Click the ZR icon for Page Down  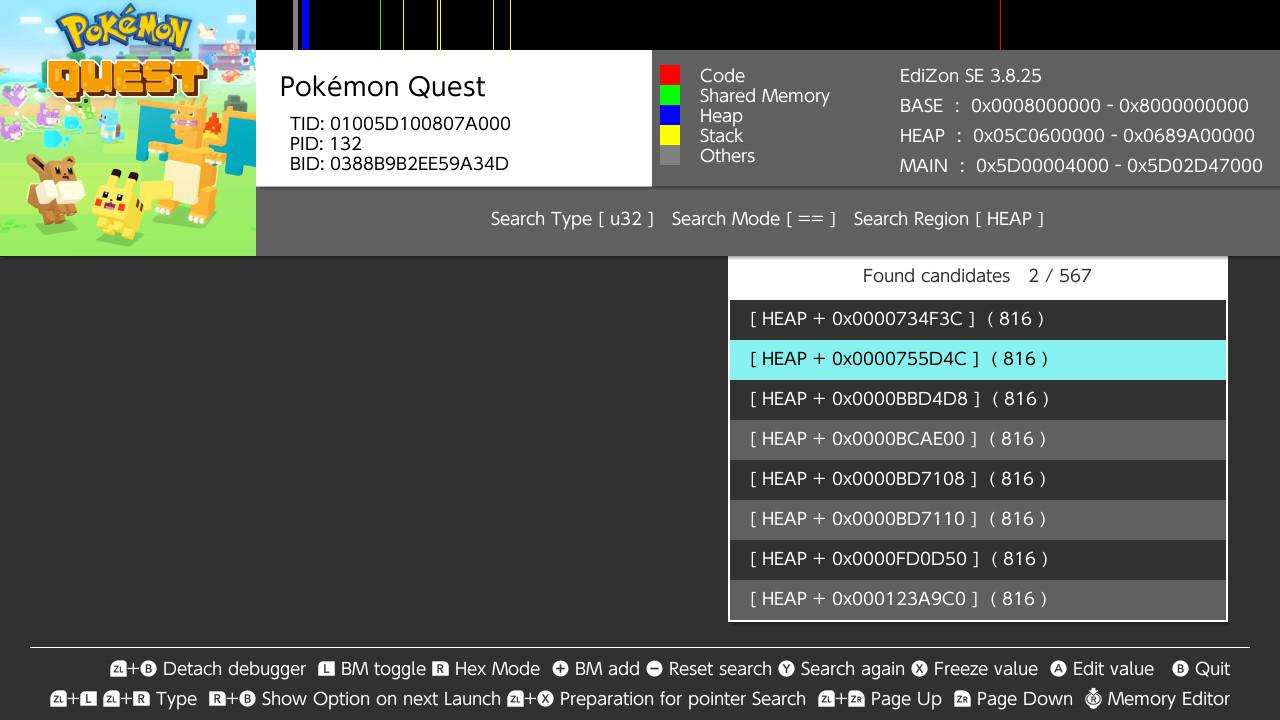962,699
